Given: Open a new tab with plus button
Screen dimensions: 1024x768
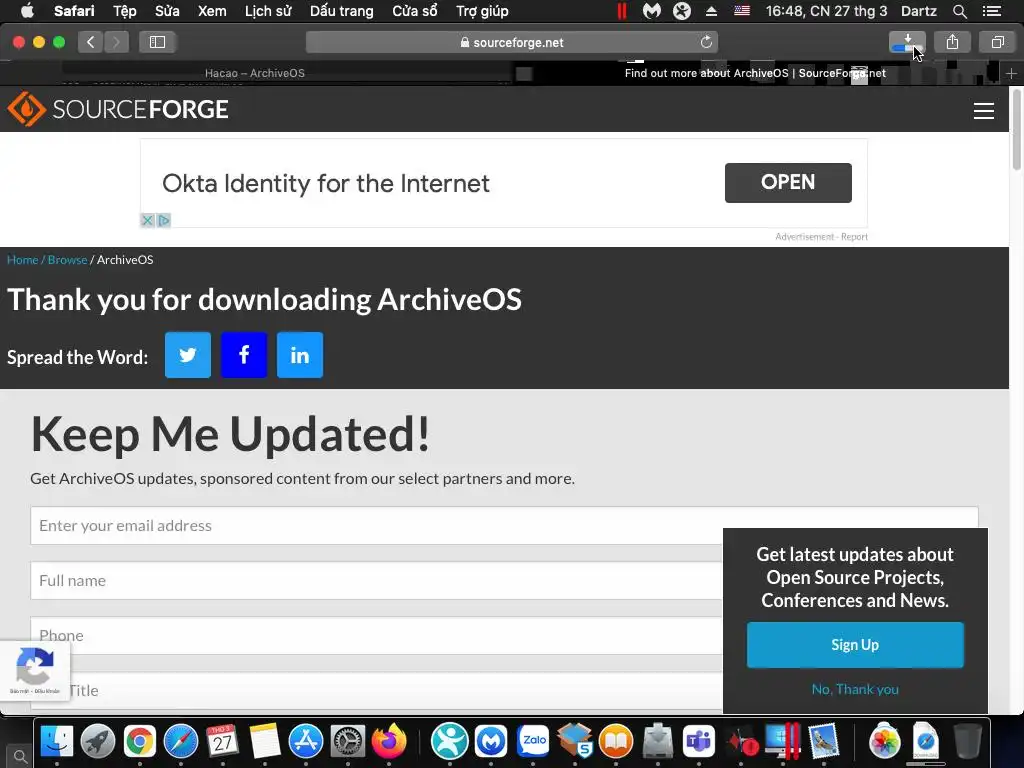Looking at the screenshot, I should (x=1011, y=73).
